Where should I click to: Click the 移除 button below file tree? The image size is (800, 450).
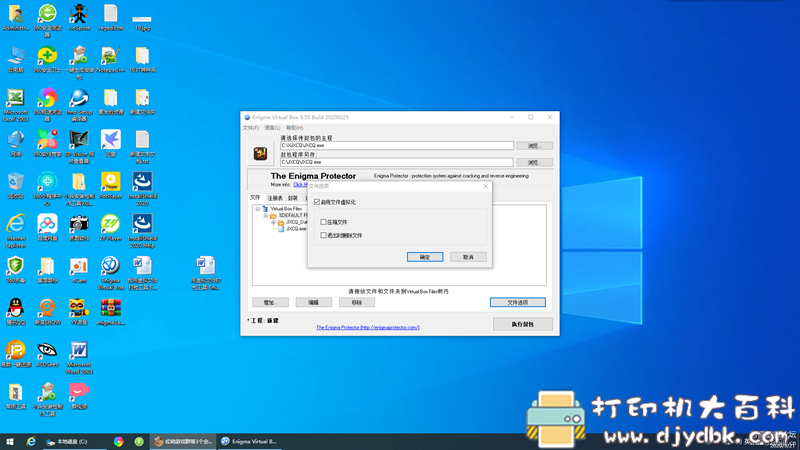(357, 303)
